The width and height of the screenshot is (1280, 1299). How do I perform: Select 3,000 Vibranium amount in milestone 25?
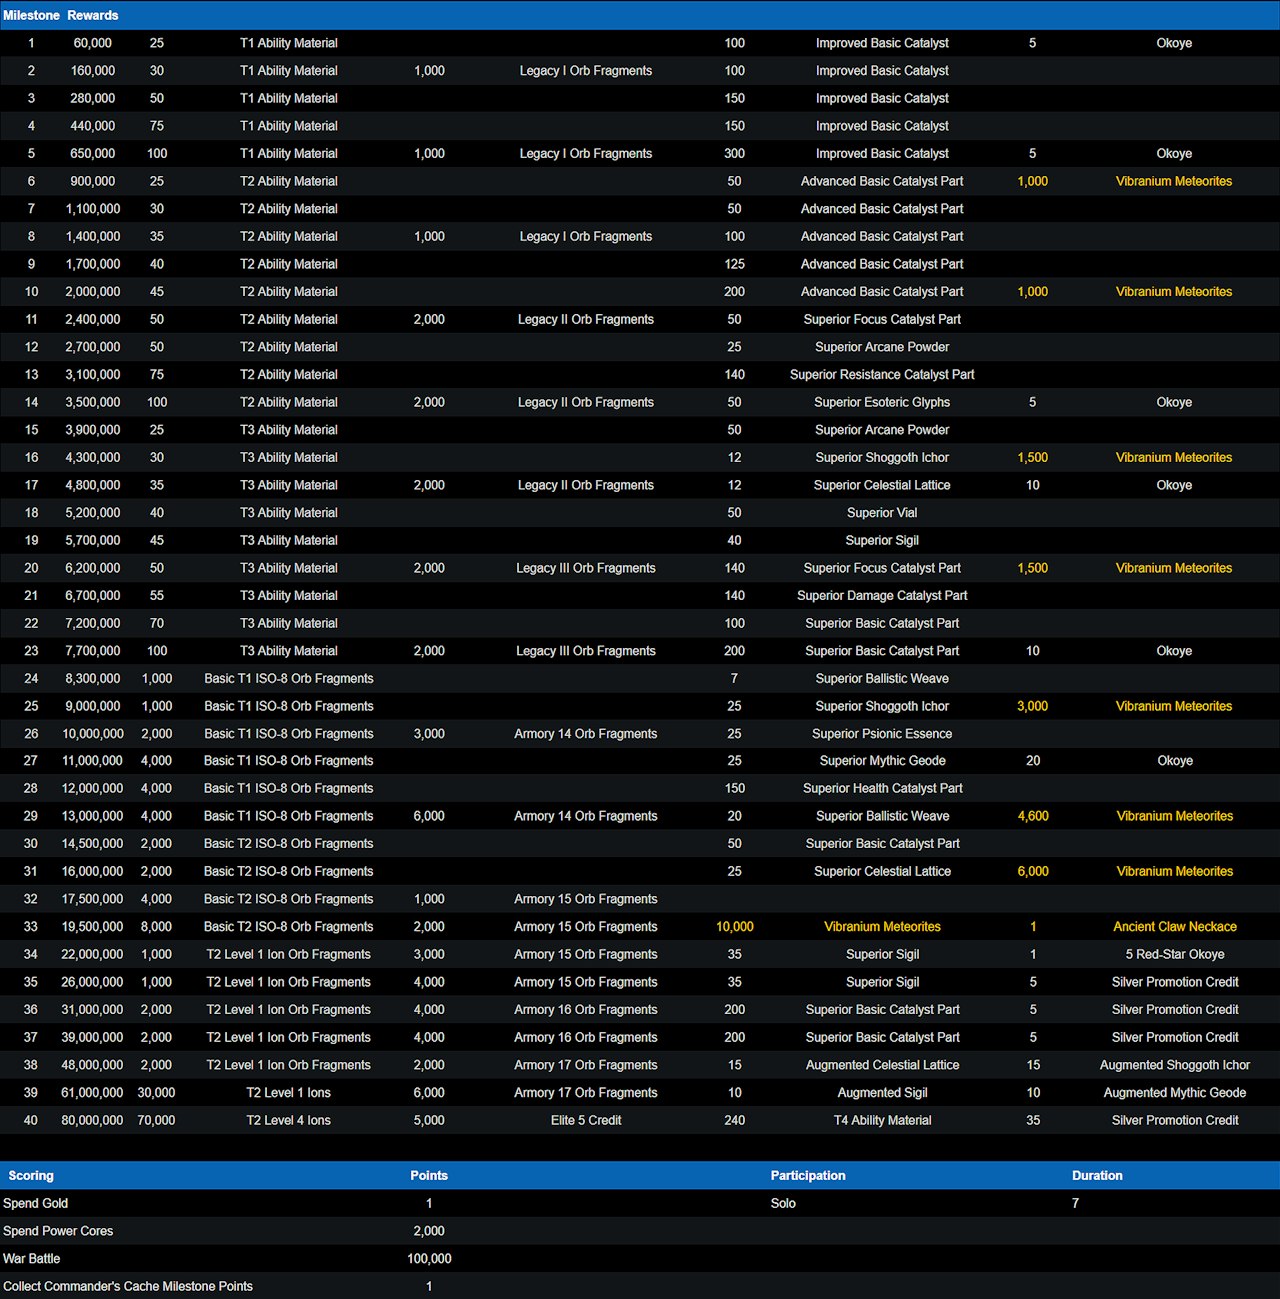pos(1033,706)
